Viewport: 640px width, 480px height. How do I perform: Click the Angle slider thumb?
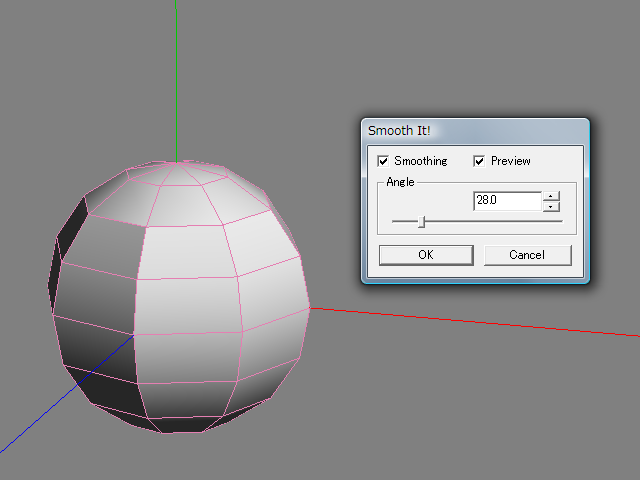(422, 222)
